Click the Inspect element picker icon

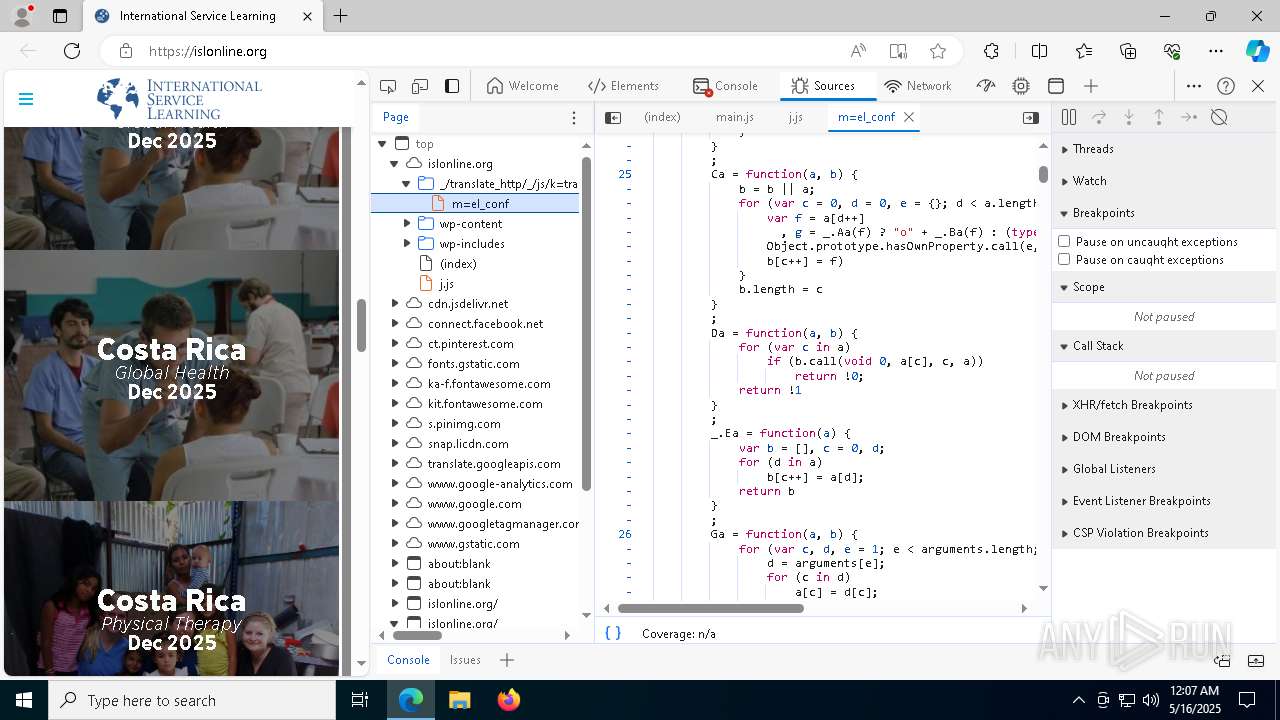388,86
